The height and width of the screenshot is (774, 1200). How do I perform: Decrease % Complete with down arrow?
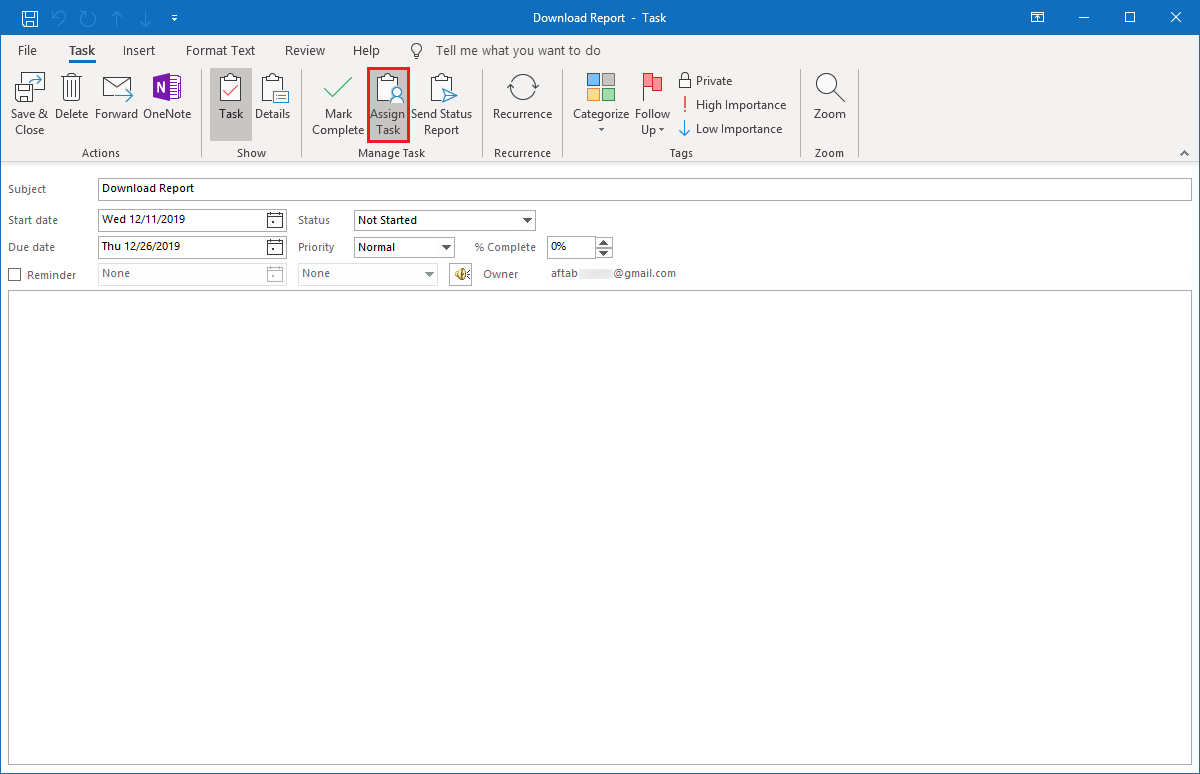pos(604,252)
